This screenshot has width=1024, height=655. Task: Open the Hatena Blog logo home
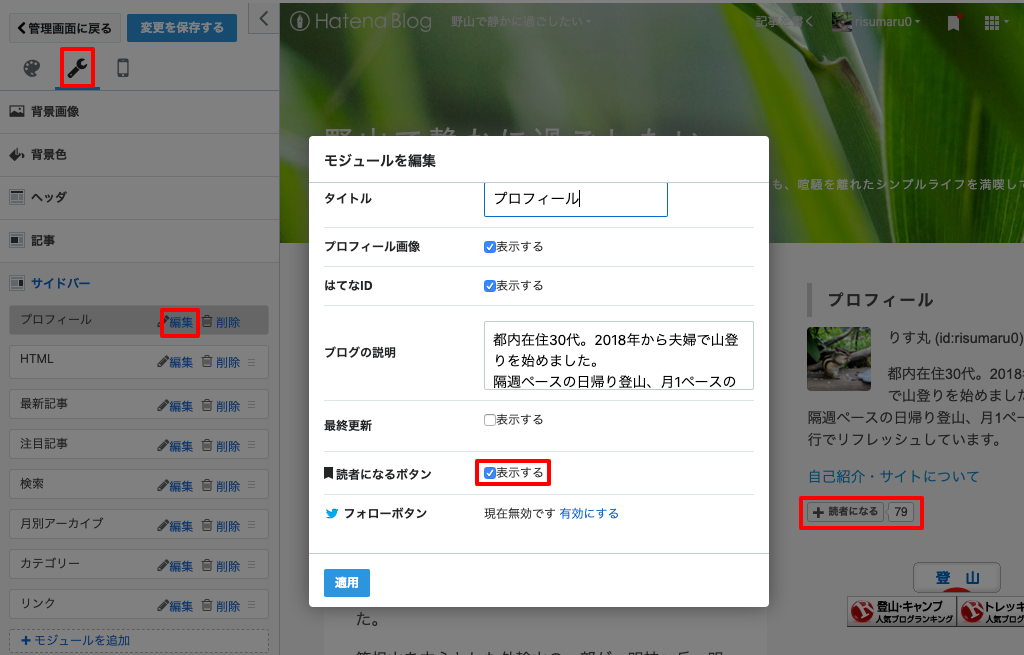pyautogui.click(x=360, y=22)
